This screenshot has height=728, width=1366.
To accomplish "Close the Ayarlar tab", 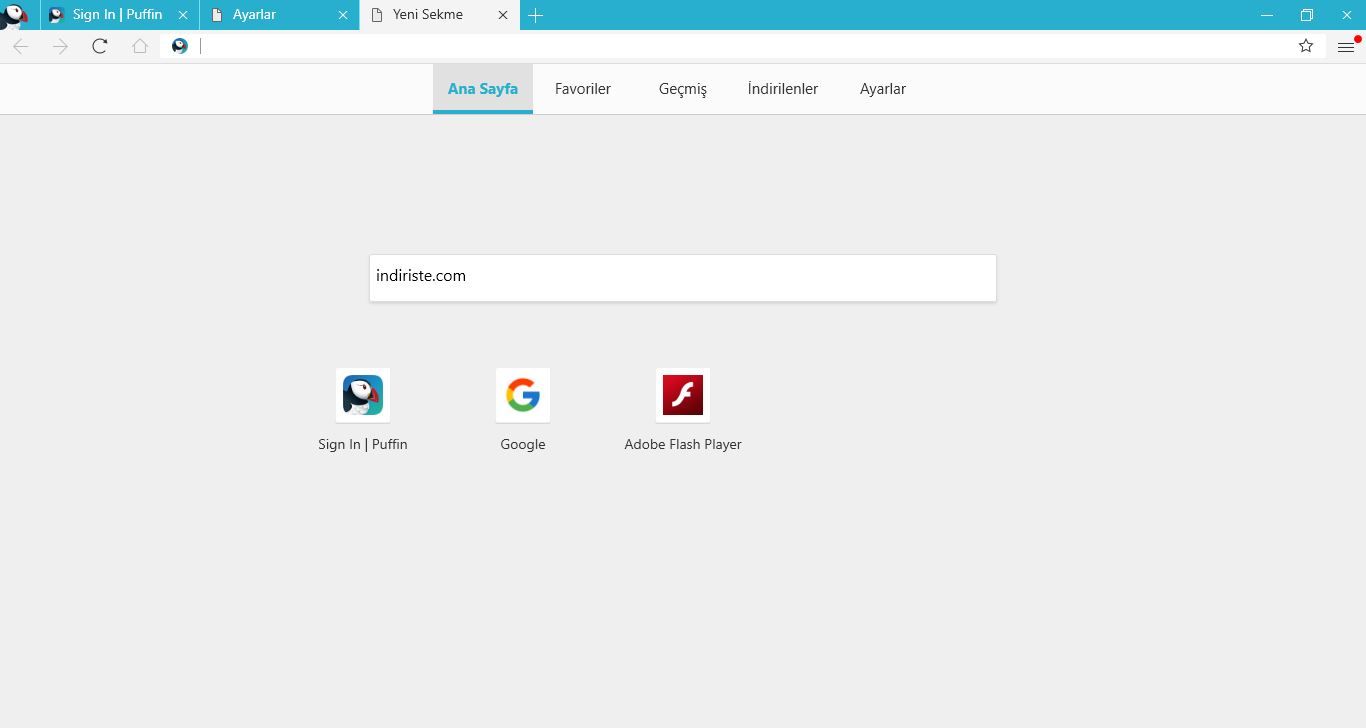I will (x=343, y=15).
